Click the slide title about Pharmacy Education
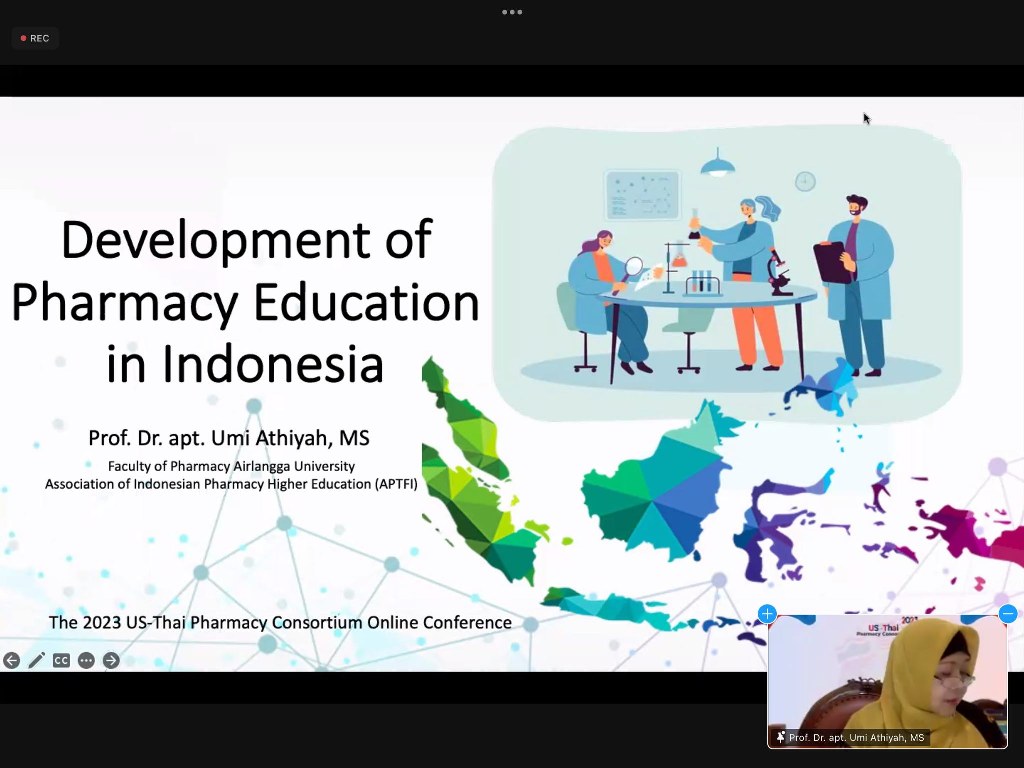Image resolution: width=1024 pixels, height=768 pixels. point(245,302)
